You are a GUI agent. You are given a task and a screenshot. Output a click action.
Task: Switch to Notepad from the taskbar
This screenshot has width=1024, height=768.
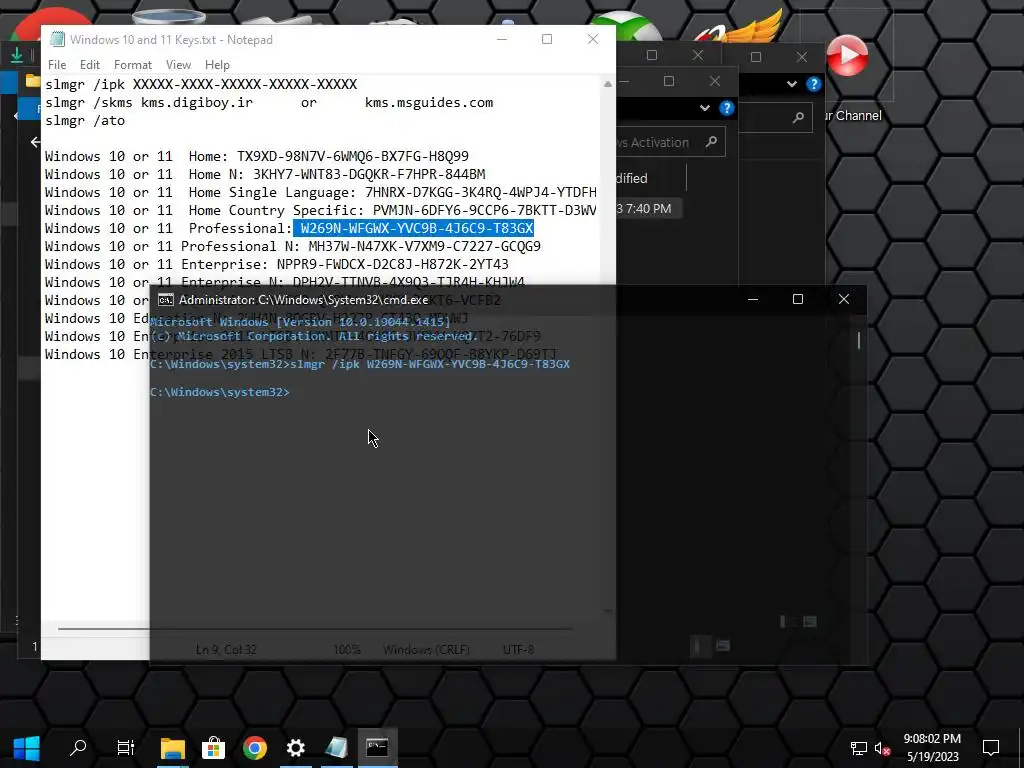click(x=337, y=748)
